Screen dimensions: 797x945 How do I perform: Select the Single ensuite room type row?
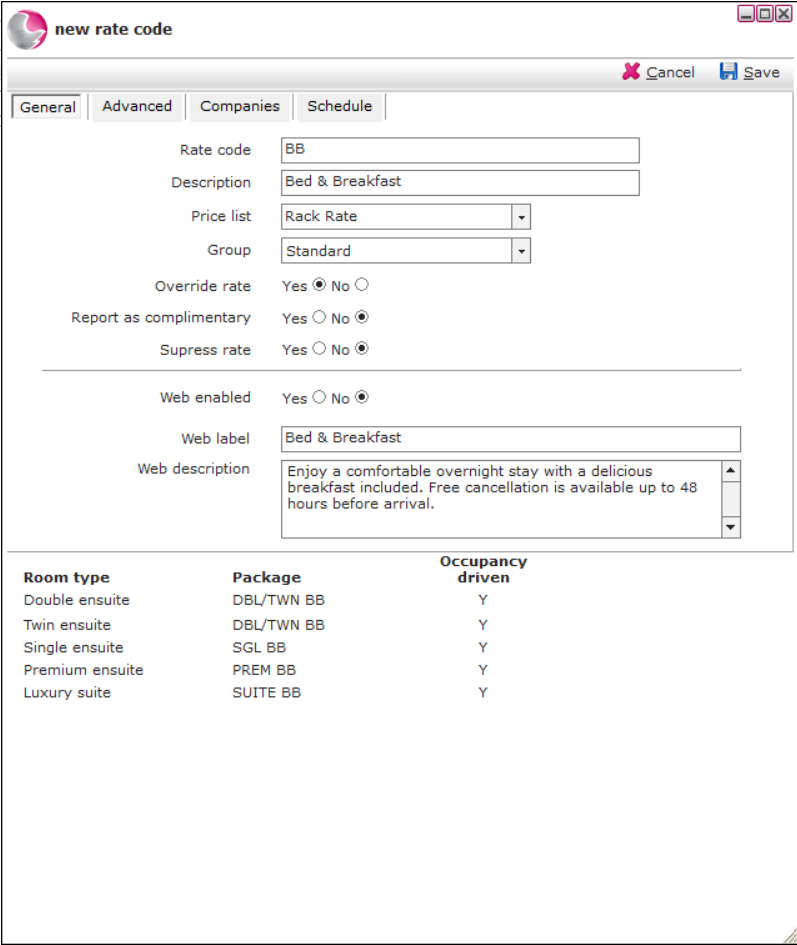pos(74,648)
